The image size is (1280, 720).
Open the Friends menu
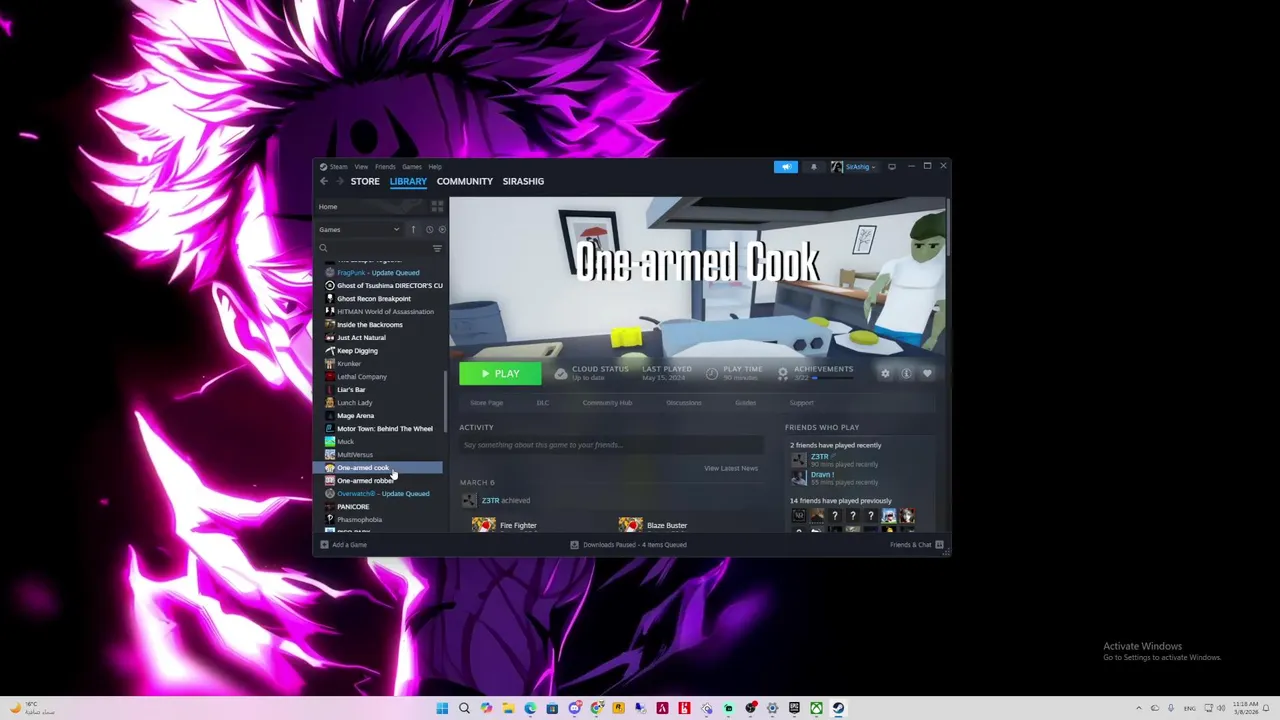point(385,167)
